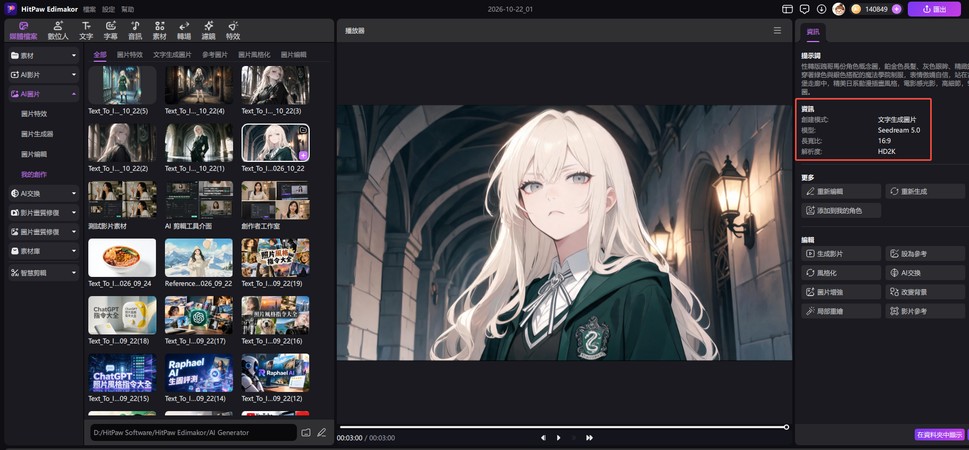This screenshot has width=969, height=450.
Task: Click the 匯出 export button
Action: pyautogui.click(x=934, y=9)
